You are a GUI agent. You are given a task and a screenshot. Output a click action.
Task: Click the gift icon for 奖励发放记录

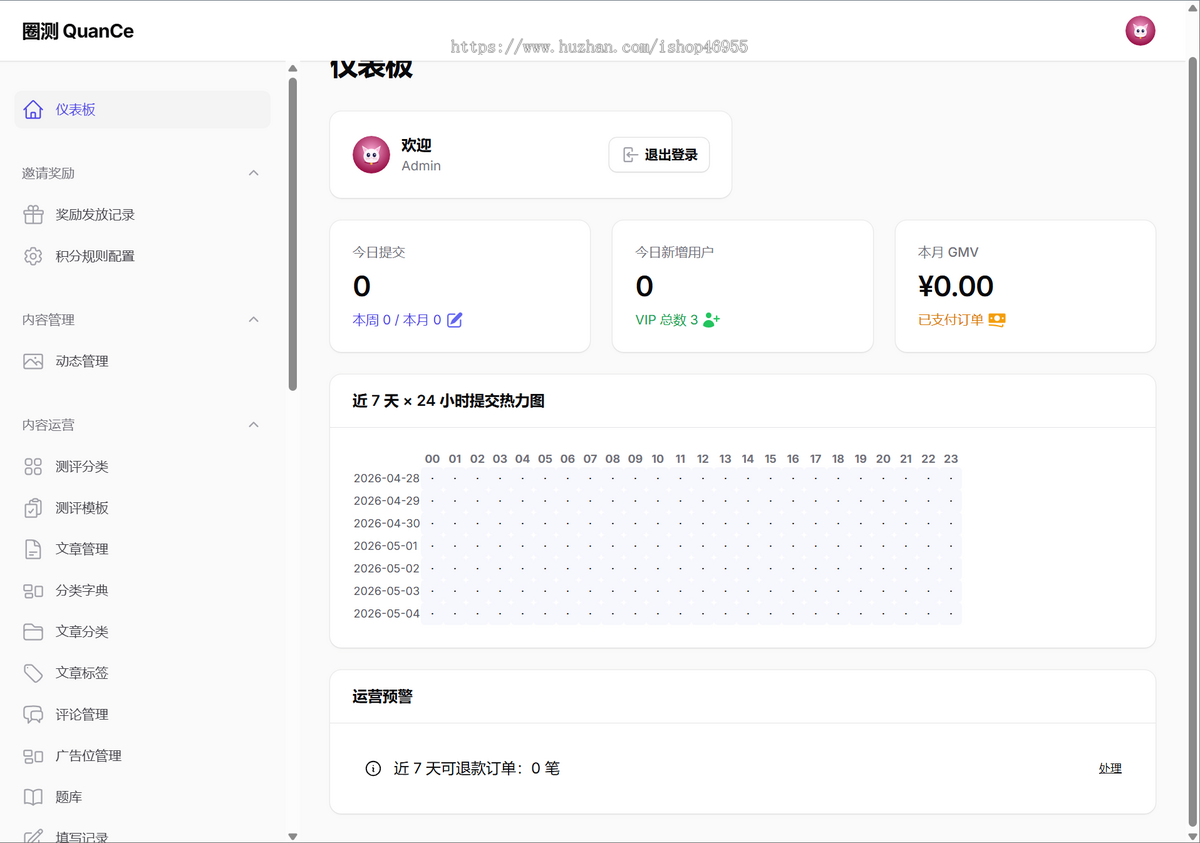point(33,215)
